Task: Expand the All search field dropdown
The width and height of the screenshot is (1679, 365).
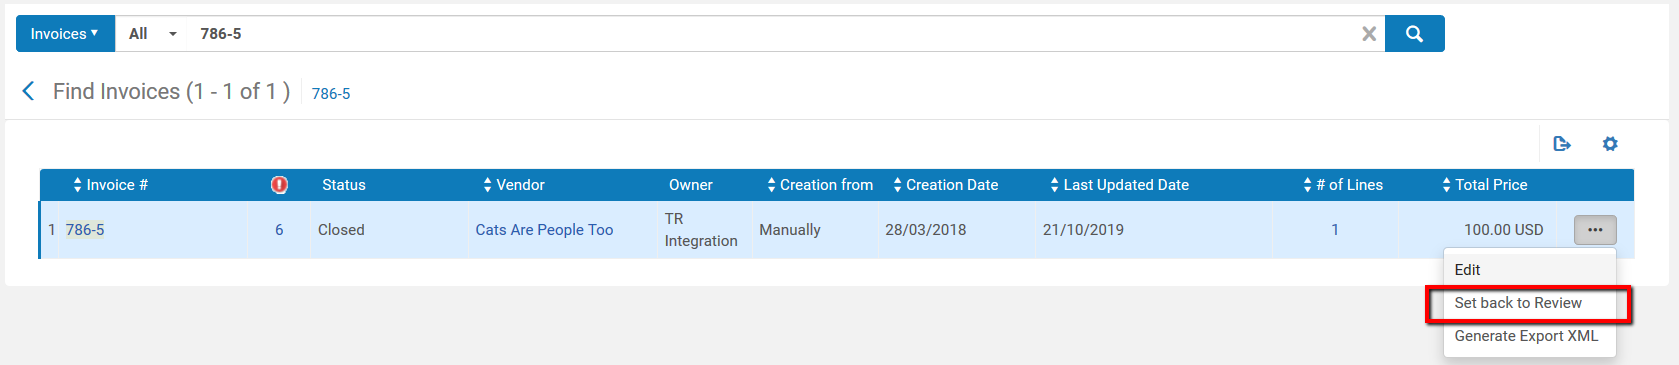Action: click(152, 34)
